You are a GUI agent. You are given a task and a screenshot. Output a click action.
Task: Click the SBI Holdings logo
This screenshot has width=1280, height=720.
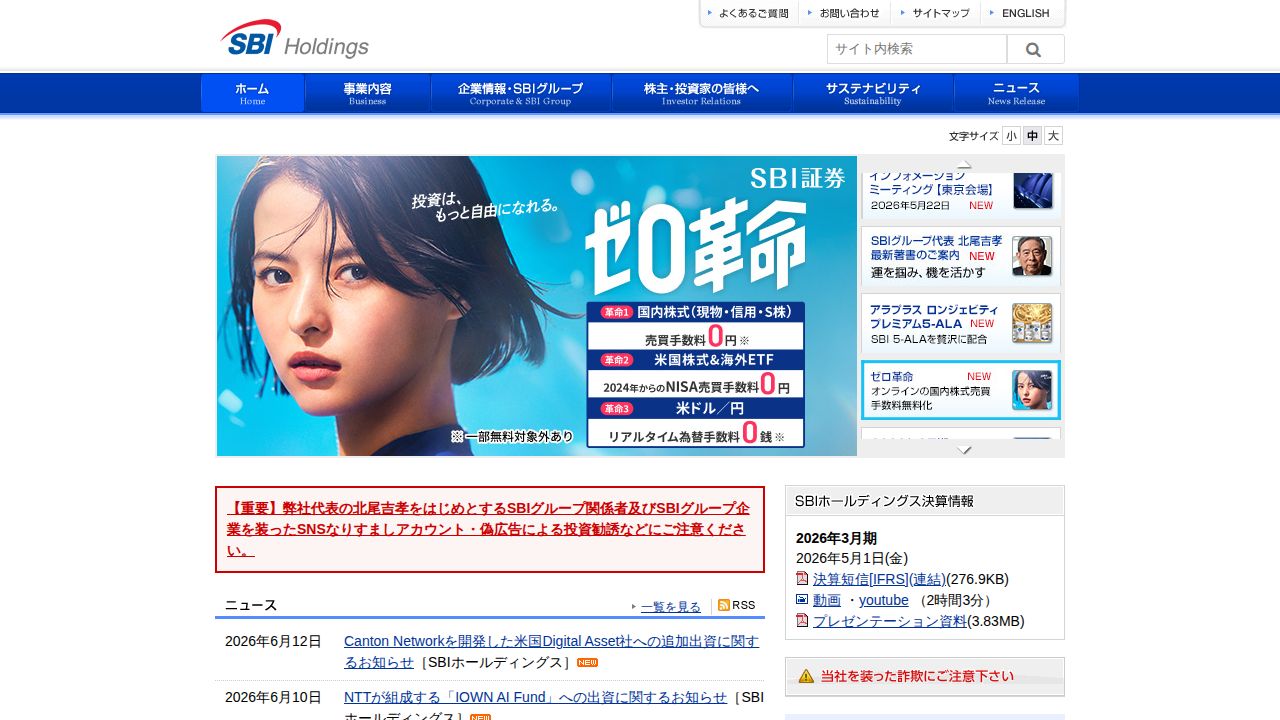[294, 39]
